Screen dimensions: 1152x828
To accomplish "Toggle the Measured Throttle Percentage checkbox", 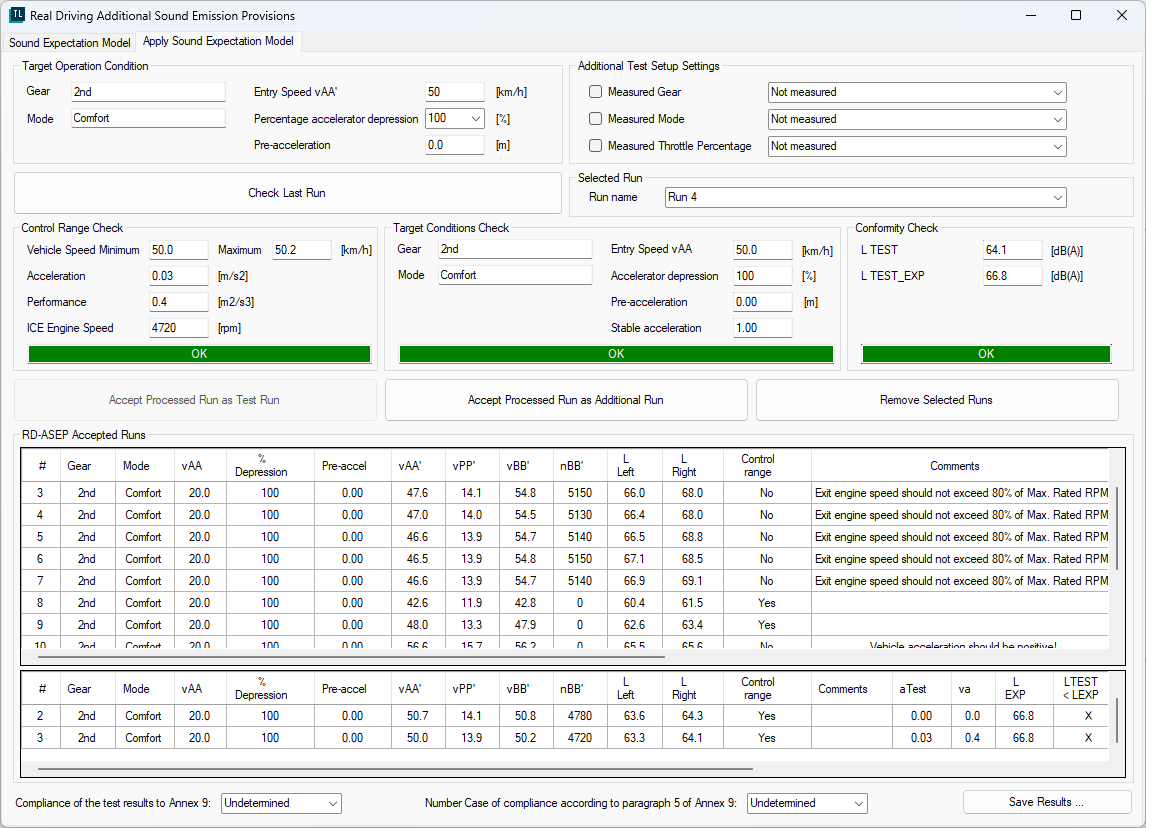I will click(596, 146).
